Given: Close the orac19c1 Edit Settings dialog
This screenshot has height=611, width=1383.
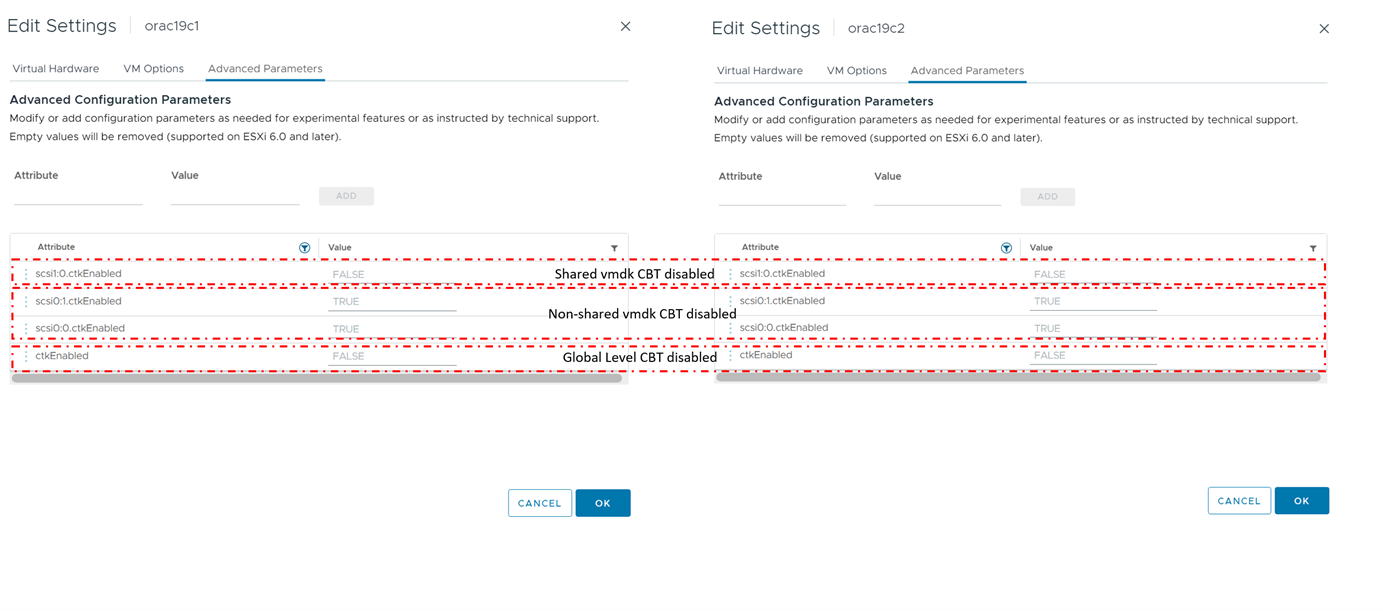Looking at the screenshot, I should tap(625, 26).
